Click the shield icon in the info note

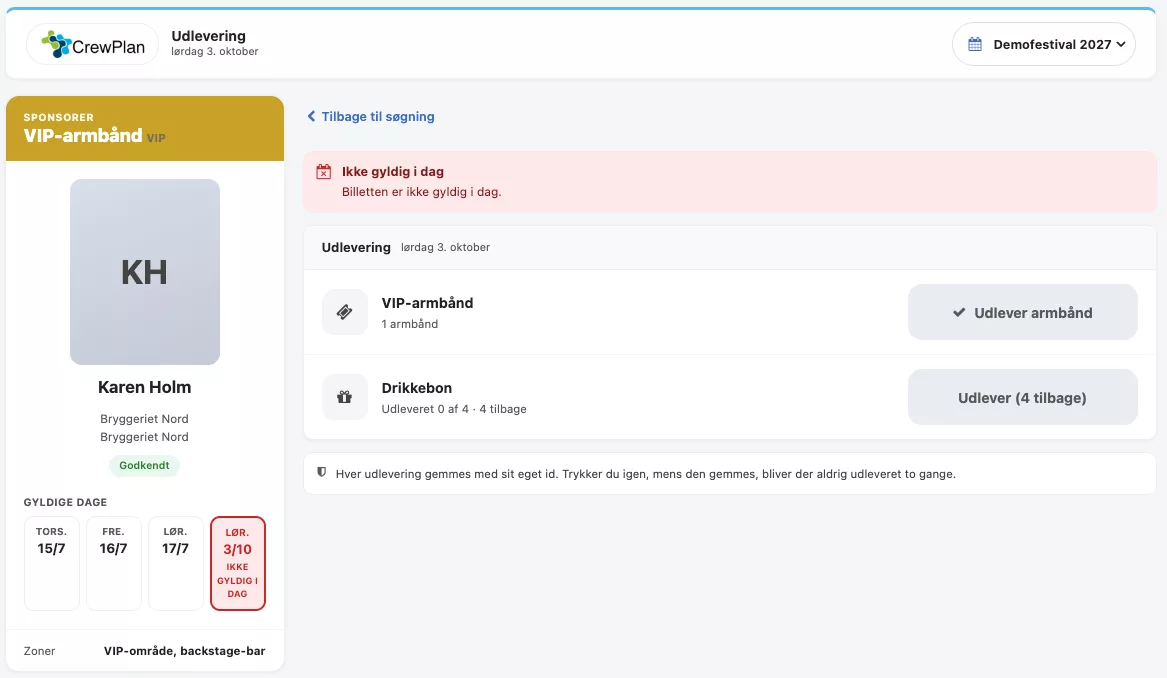click(x=322, y=473)
